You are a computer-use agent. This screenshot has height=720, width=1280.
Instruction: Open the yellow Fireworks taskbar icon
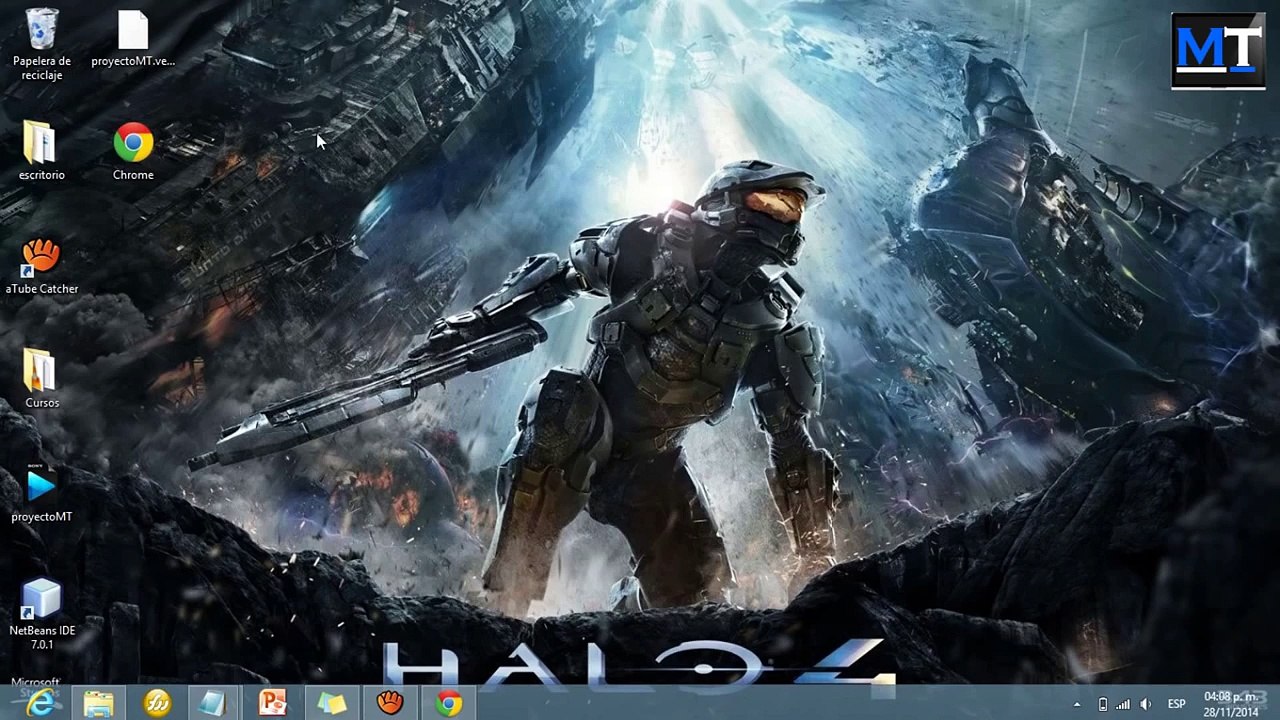(x=157, y=704)
